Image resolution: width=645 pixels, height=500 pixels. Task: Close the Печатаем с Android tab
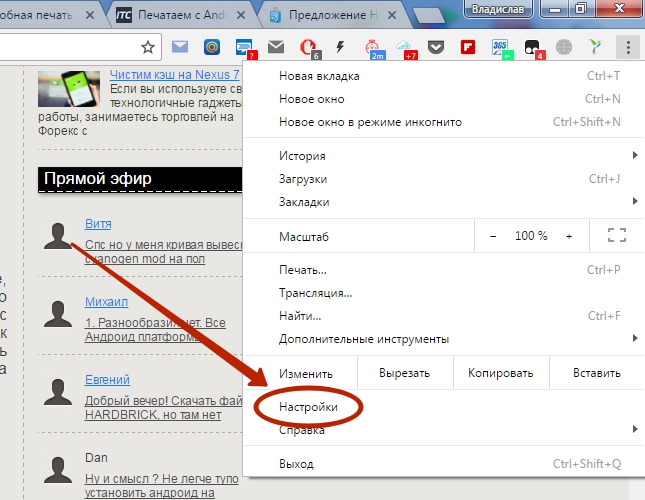coord(241,15)
